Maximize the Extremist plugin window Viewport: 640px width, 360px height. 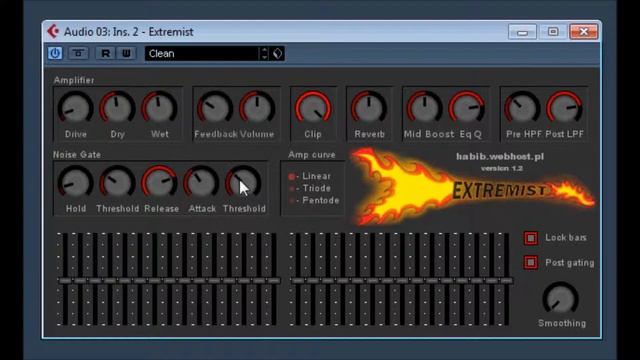pos(553,32)
